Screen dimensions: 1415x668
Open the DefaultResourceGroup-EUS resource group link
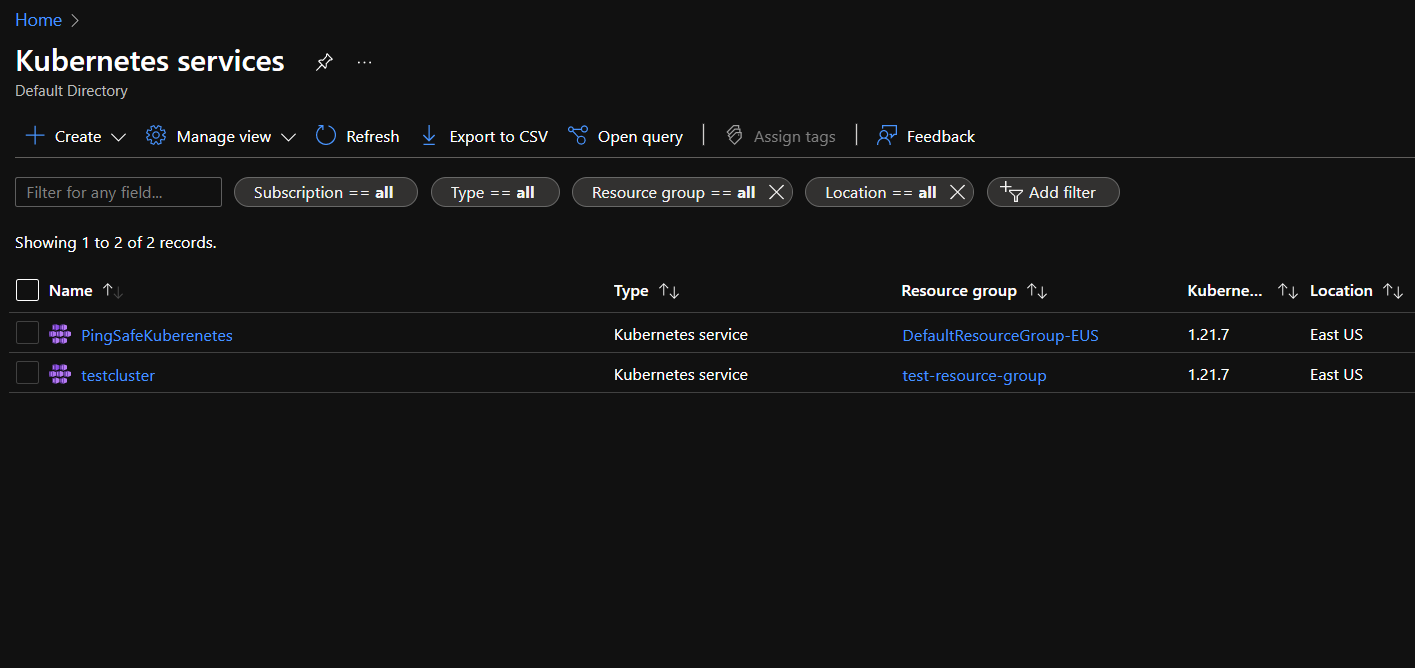pyautogui.click(x=1000, y=335)
